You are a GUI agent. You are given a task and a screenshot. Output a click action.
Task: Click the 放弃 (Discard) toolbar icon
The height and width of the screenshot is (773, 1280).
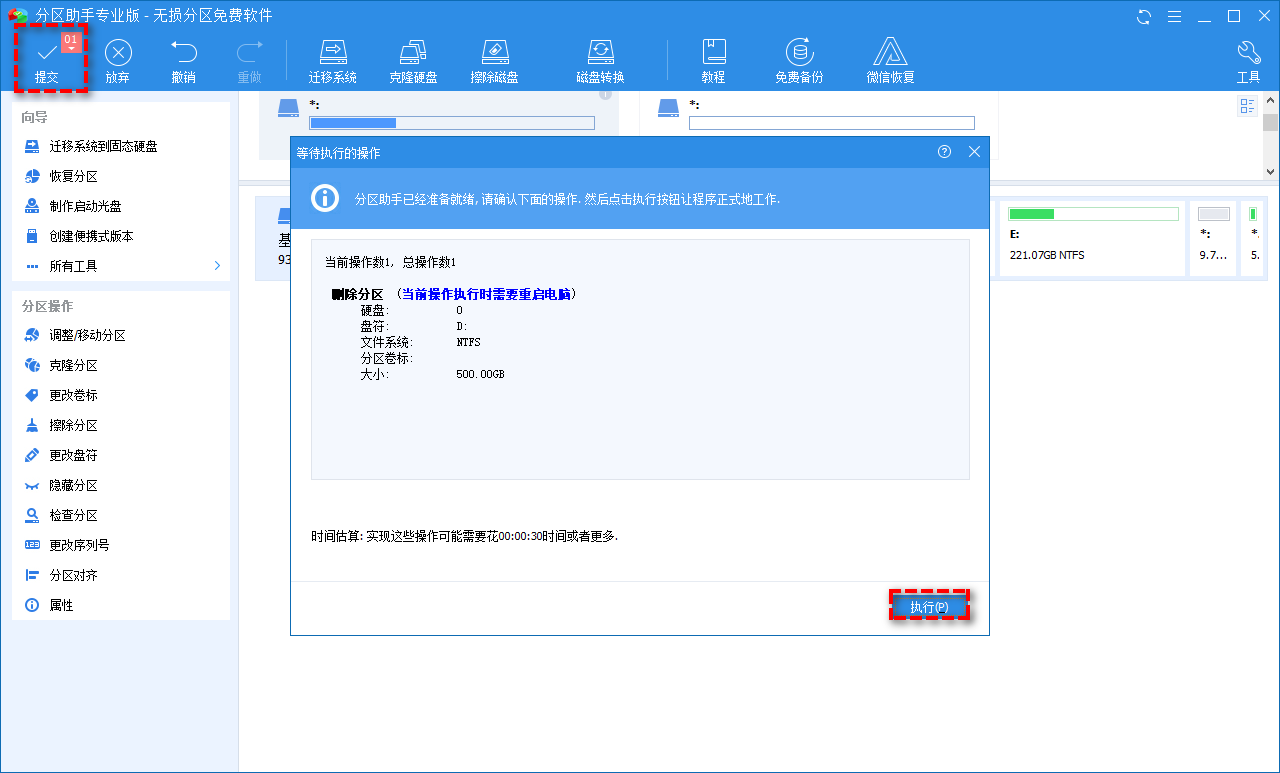pos(118,60)
